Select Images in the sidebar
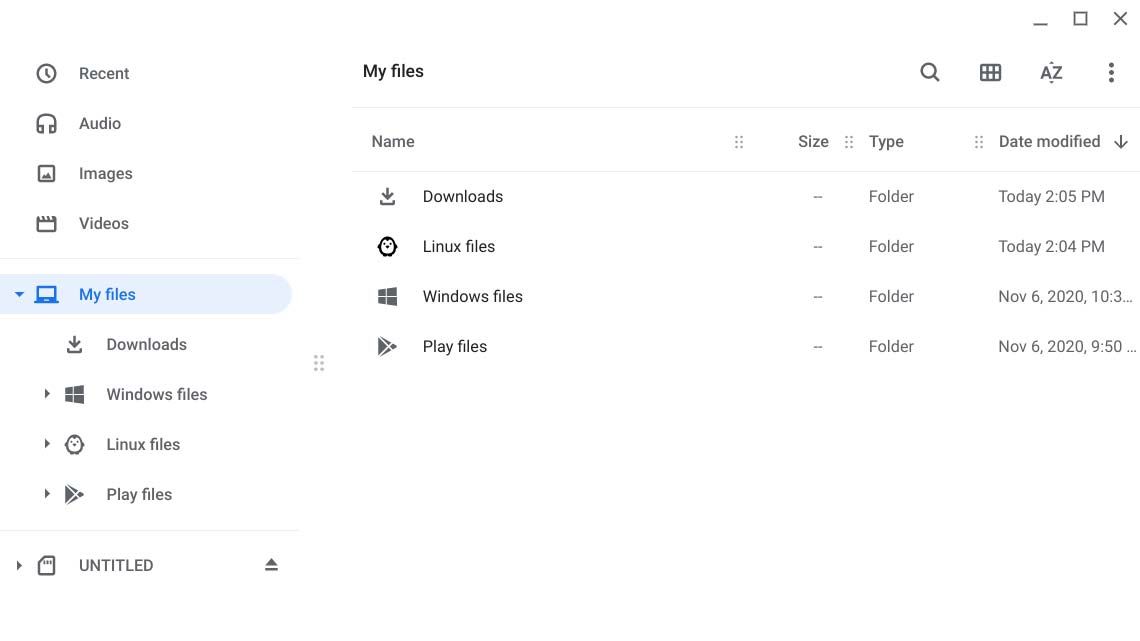The image size is (1140, 641). (x=105, y=173)
